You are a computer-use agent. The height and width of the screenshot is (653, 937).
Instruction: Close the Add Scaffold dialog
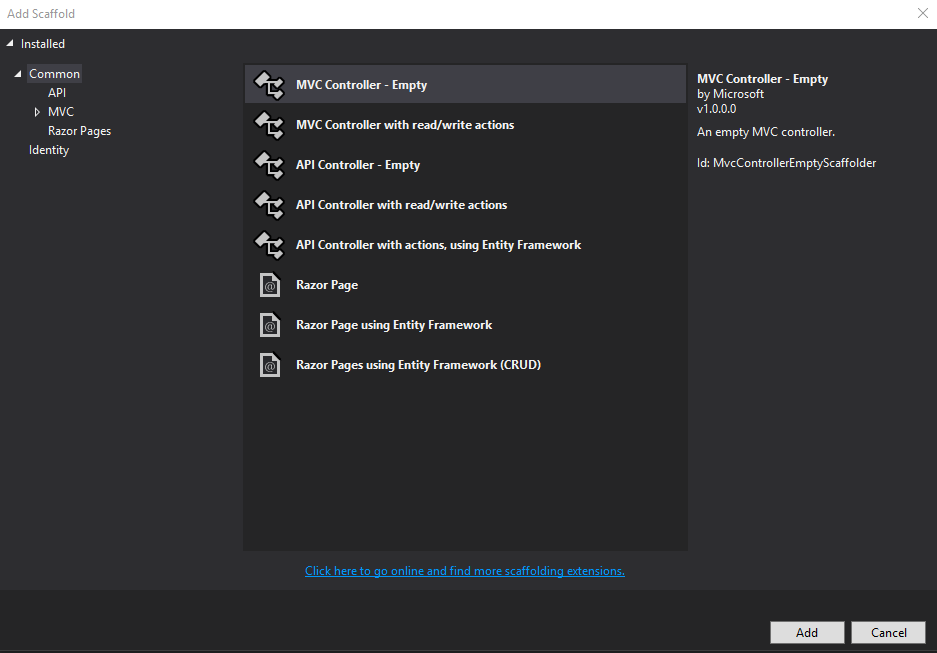[x=922, y=13]
